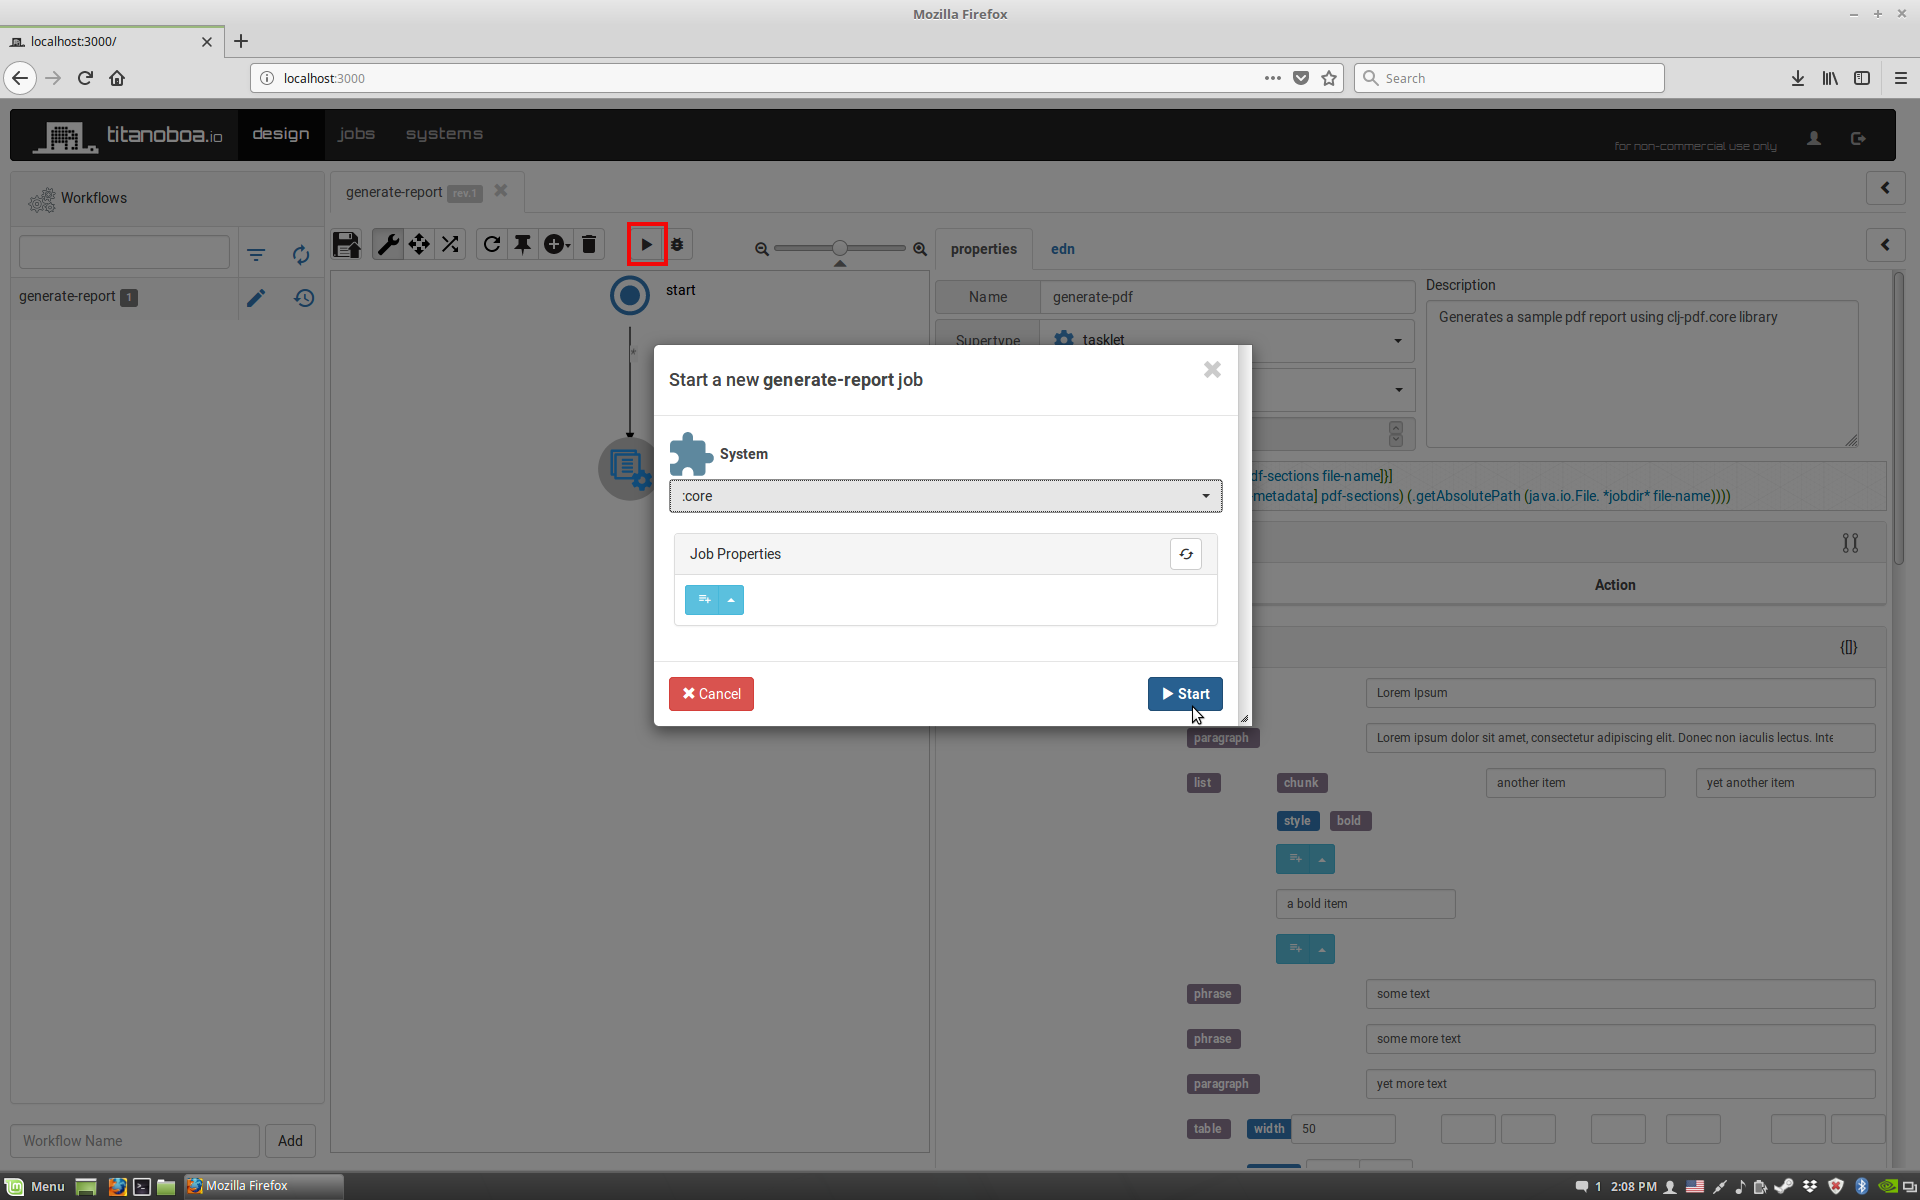Open the Menu button on the taskbar
Image resolution: width=1920 pixels, height=1200 pixels.
click(x=36, y=1186)
